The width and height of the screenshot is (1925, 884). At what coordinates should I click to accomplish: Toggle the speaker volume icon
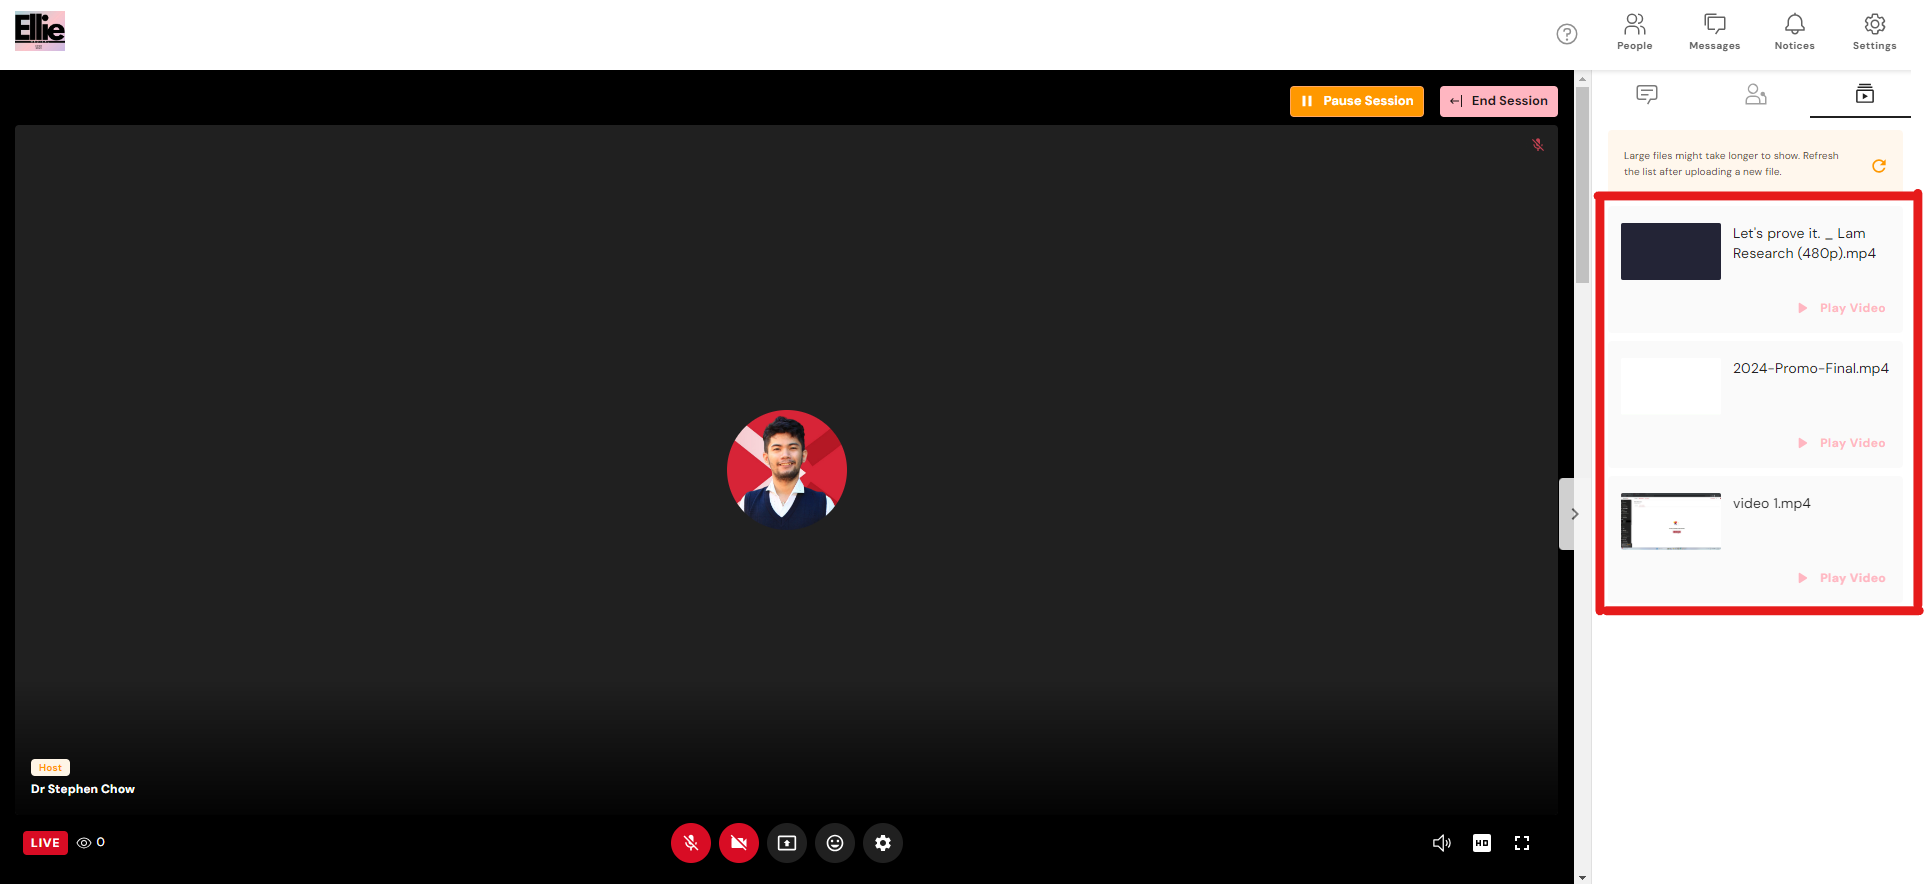click(1442, 843)
